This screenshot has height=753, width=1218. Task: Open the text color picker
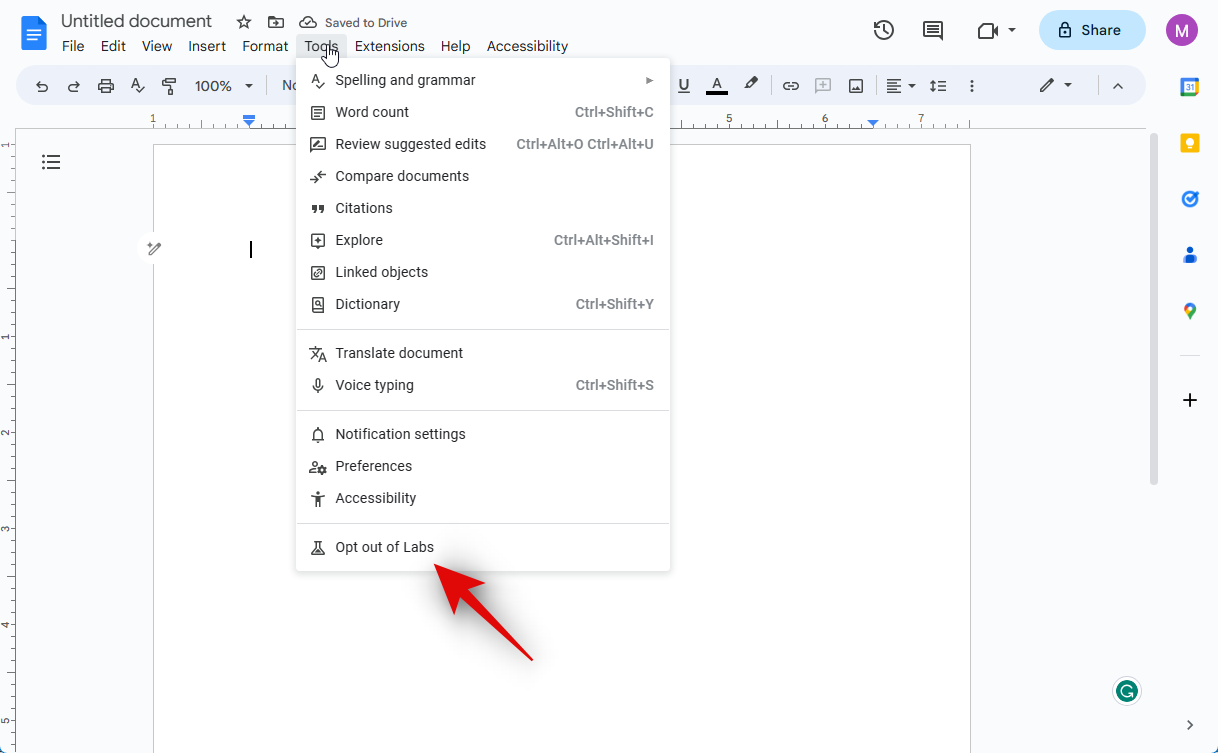pyautogui.click(x=716, y=86)
